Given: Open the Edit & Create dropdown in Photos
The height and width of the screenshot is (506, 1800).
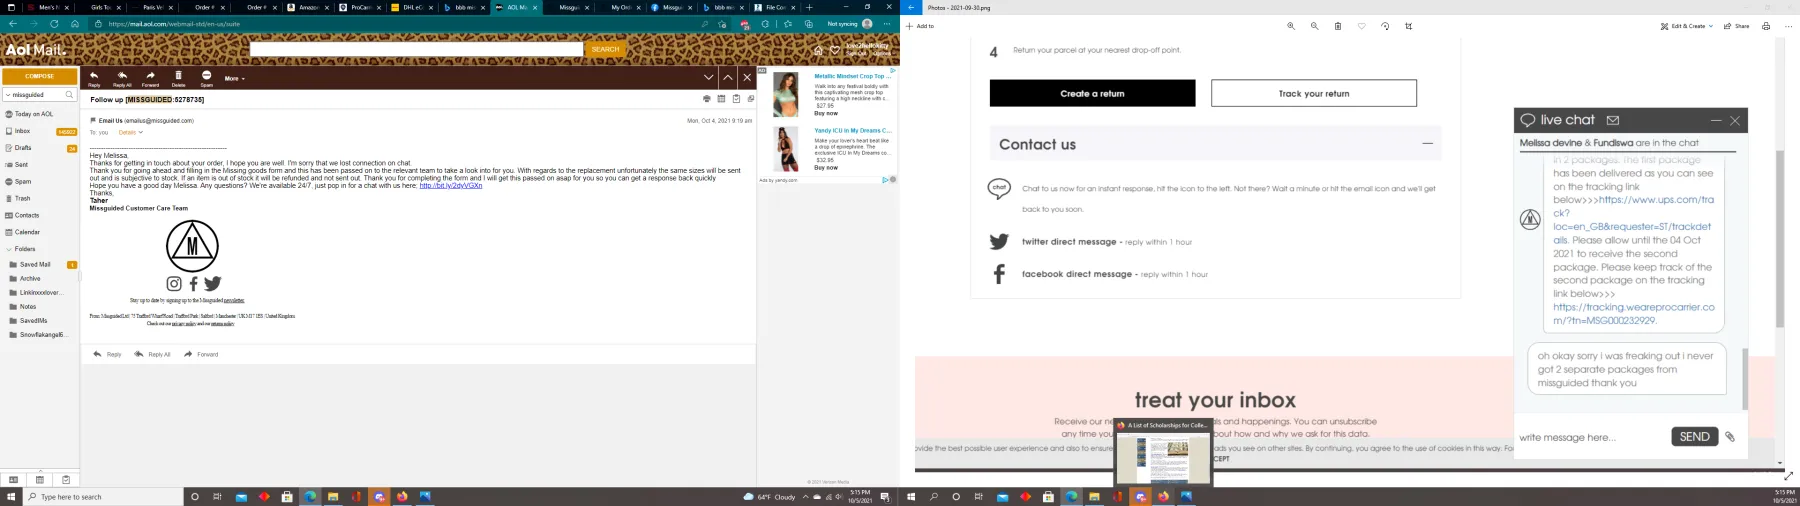Looking at the screenshot, I should [1687, 26].
